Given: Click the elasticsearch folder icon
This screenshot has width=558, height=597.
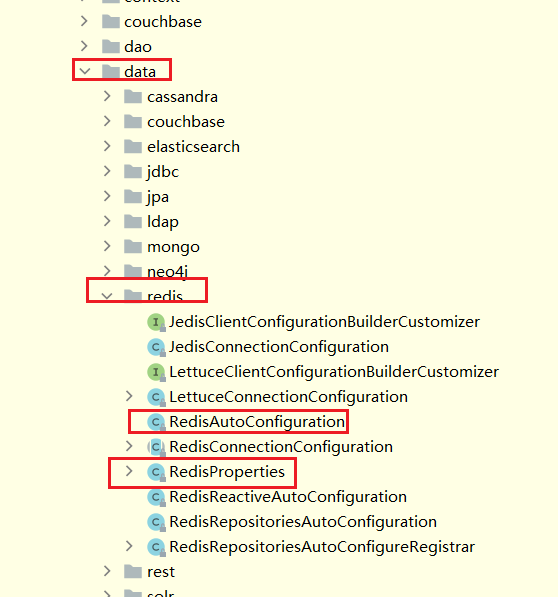Looking at the screenshot, I should [133, 147].
